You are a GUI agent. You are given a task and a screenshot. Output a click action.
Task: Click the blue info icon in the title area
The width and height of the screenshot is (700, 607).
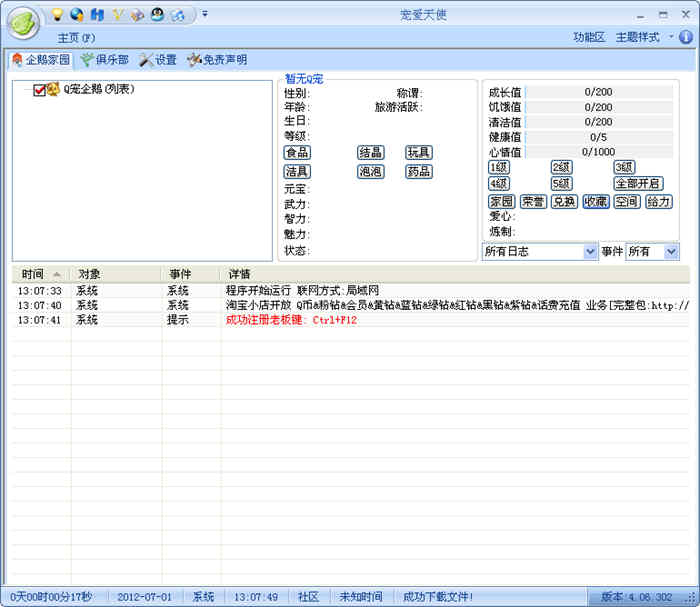pyautogui.click(x=686, y=37)
